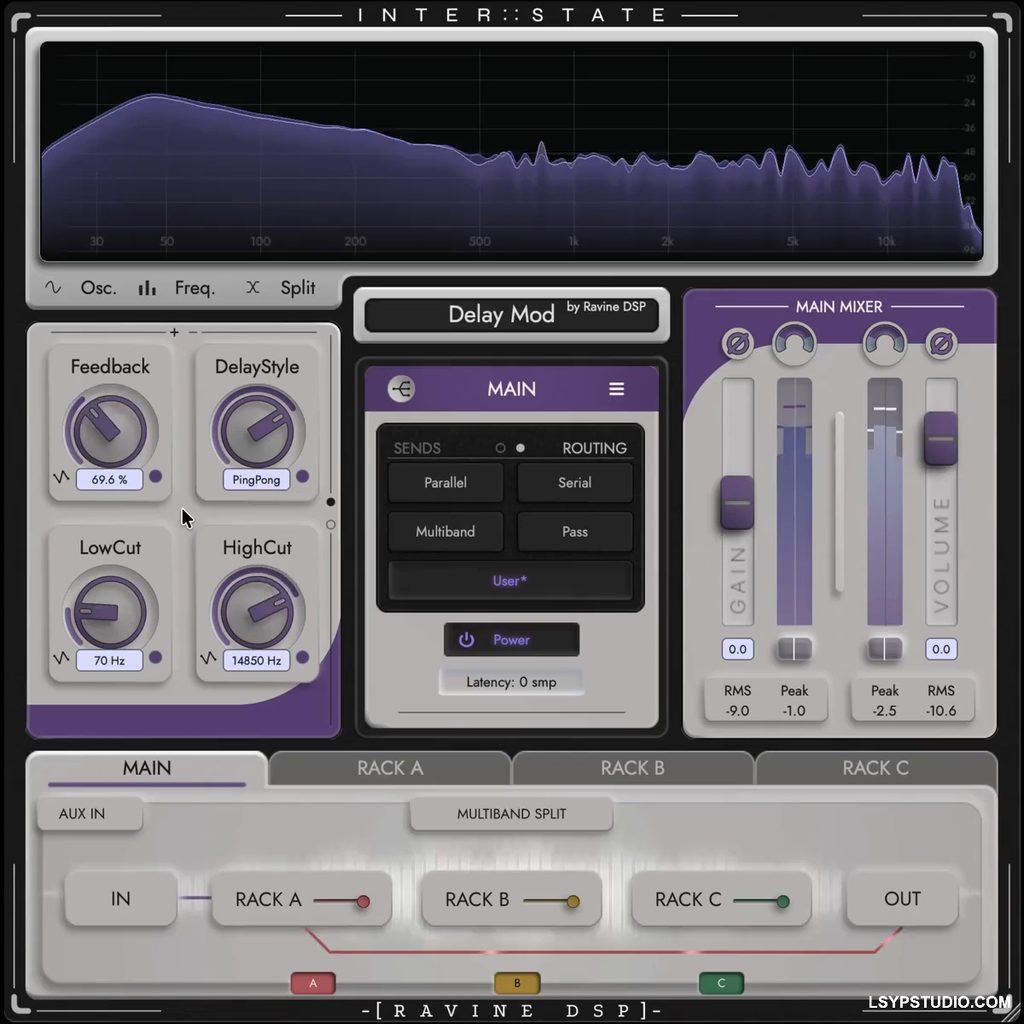Click the RACK A node in chain
Screen dimensions: 1024x1024
click(x=302, y=899)
